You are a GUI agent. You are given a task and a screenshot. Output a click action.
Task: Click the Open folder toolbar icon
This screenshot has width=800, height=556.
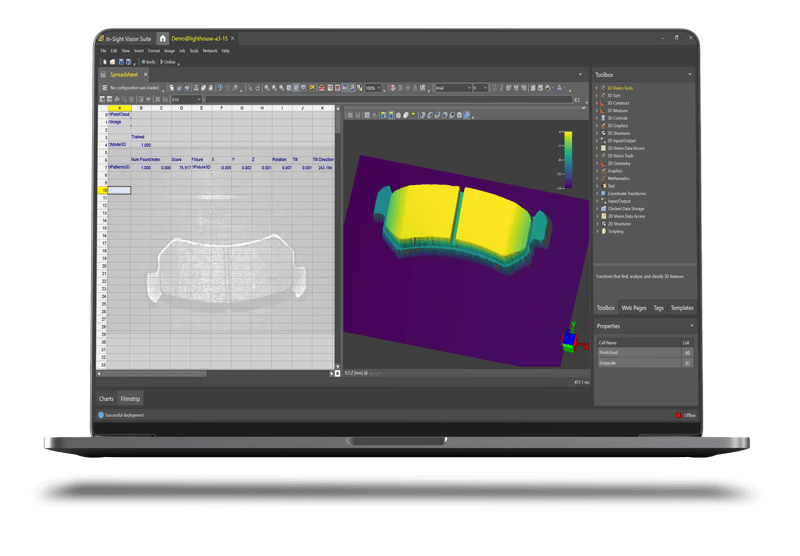pos(112,62)
